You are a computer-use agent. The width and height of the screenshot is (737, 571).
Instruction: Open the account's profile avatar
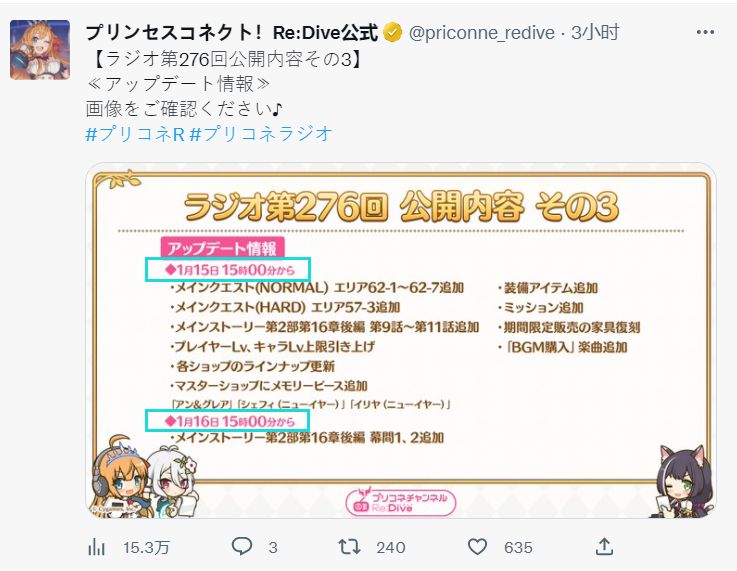coord(40,50)
